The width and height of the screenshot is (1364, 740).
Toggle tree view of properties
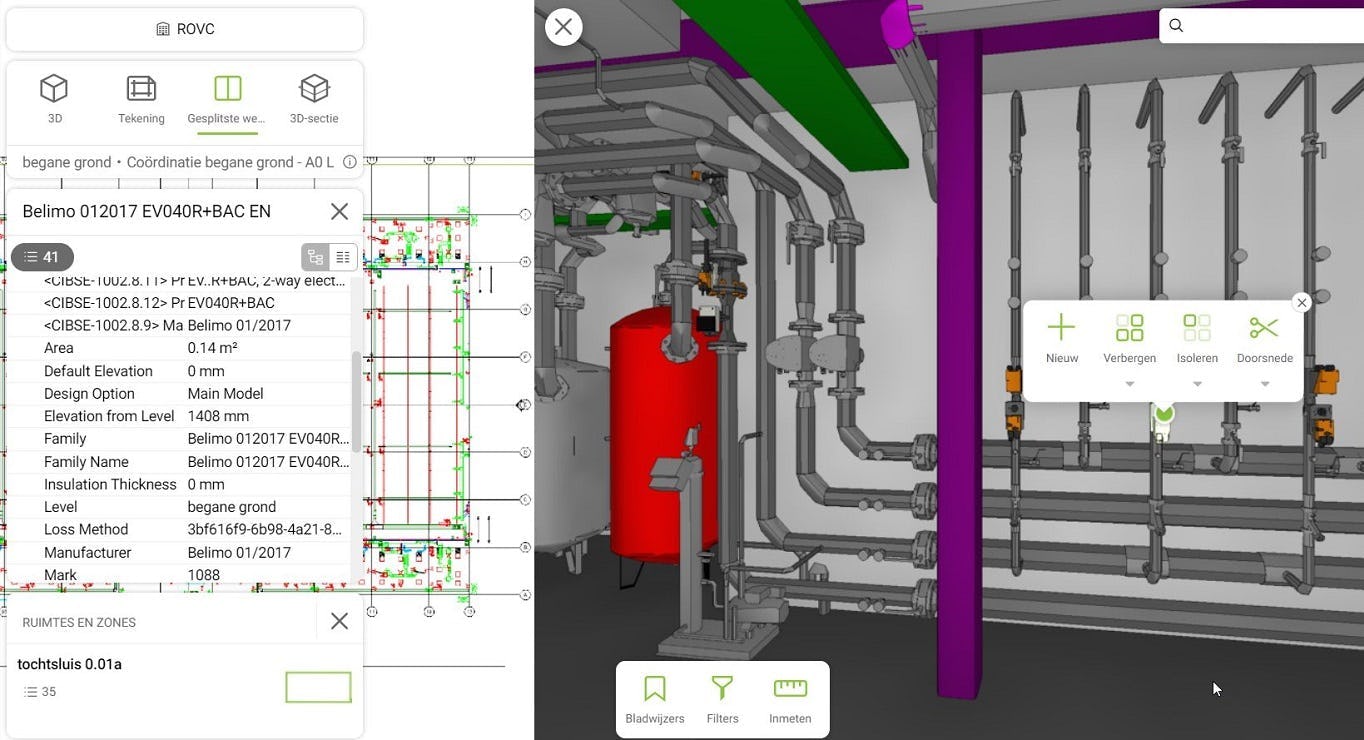point(315,257)
